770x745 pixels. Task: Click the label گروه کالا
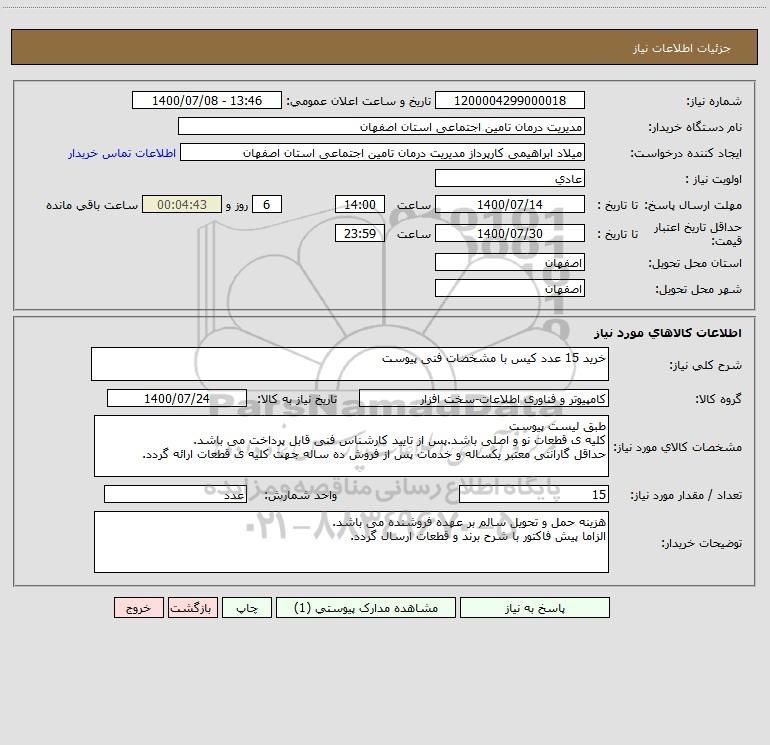pos(718,399)
